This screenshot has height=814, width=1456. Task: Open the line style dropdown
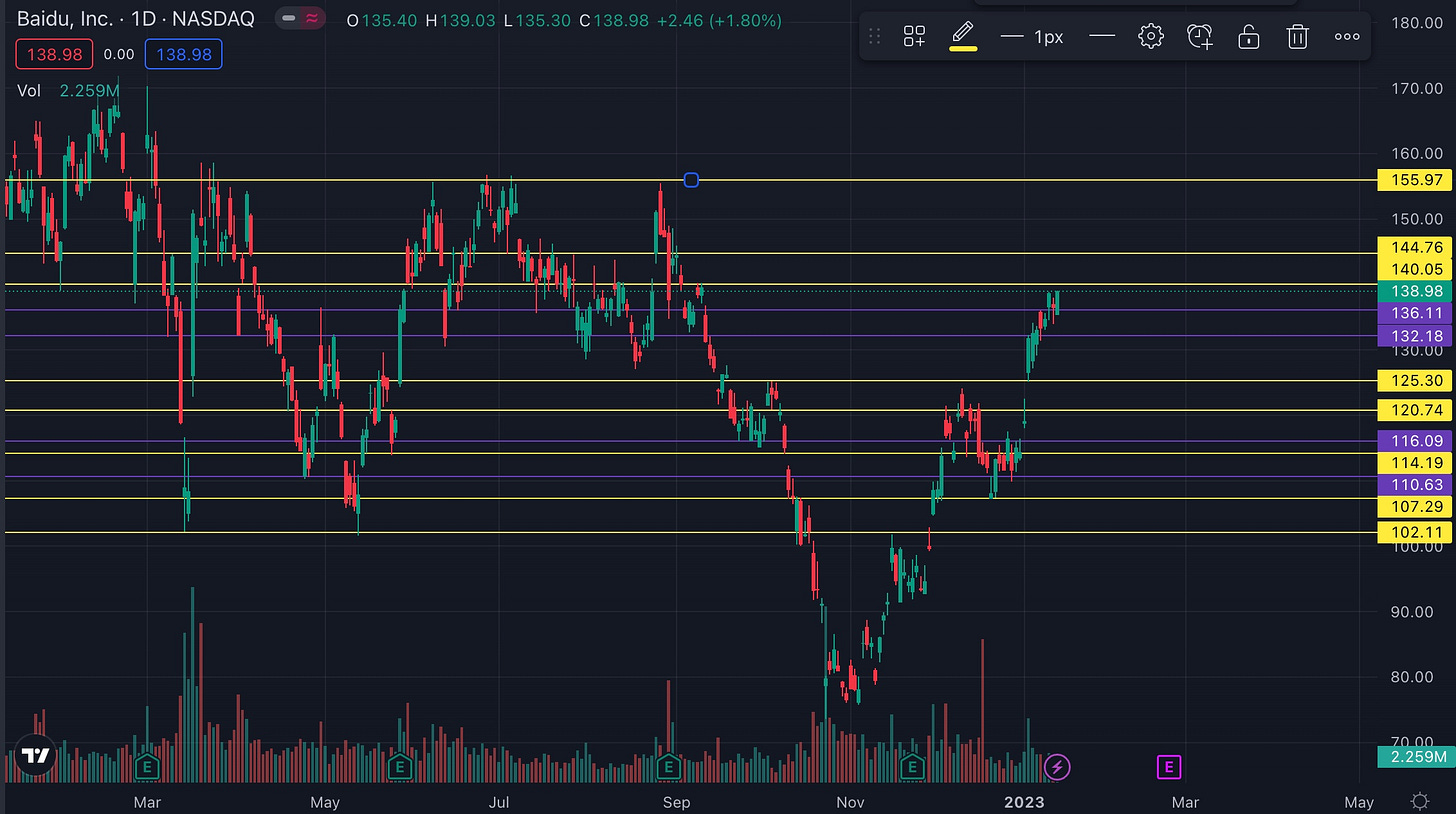tap(1102, 37)
